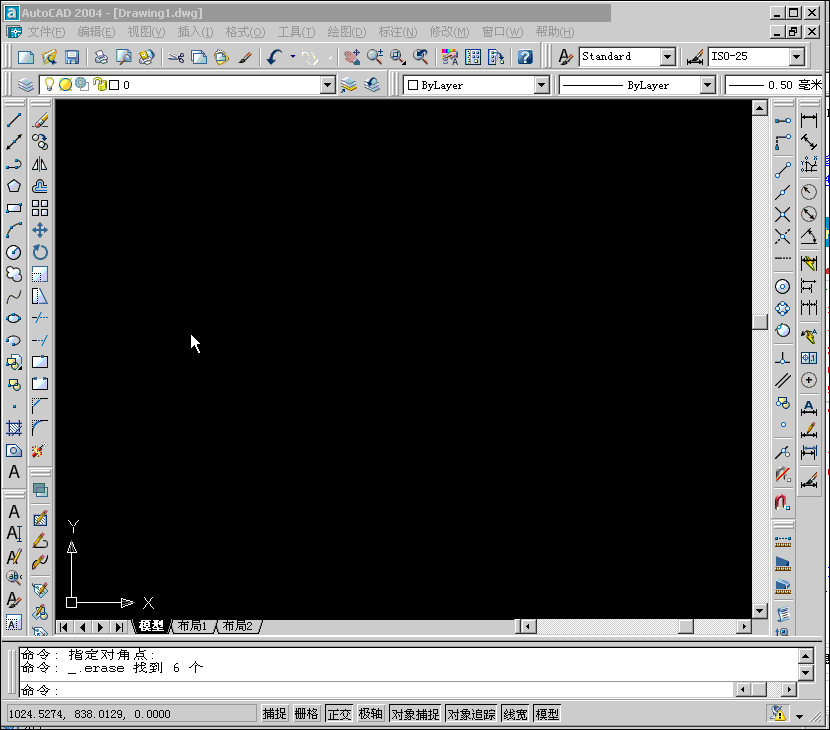Toggle 线宽 lineweight display
The width and height of the screenshot is (830, 730).
click(x=515, y=714)
